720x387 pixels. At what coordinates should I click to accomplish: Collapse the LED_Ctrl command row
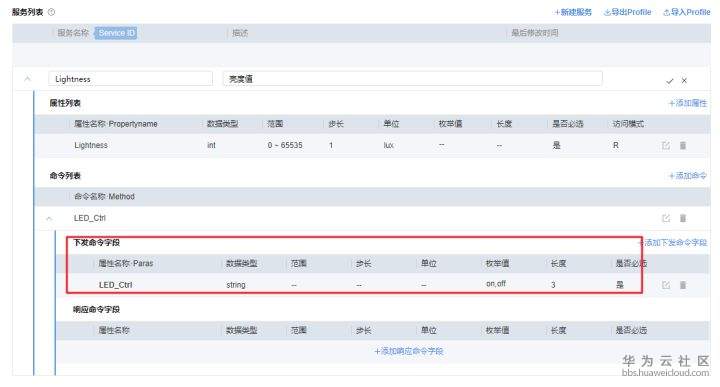point(49,219)
